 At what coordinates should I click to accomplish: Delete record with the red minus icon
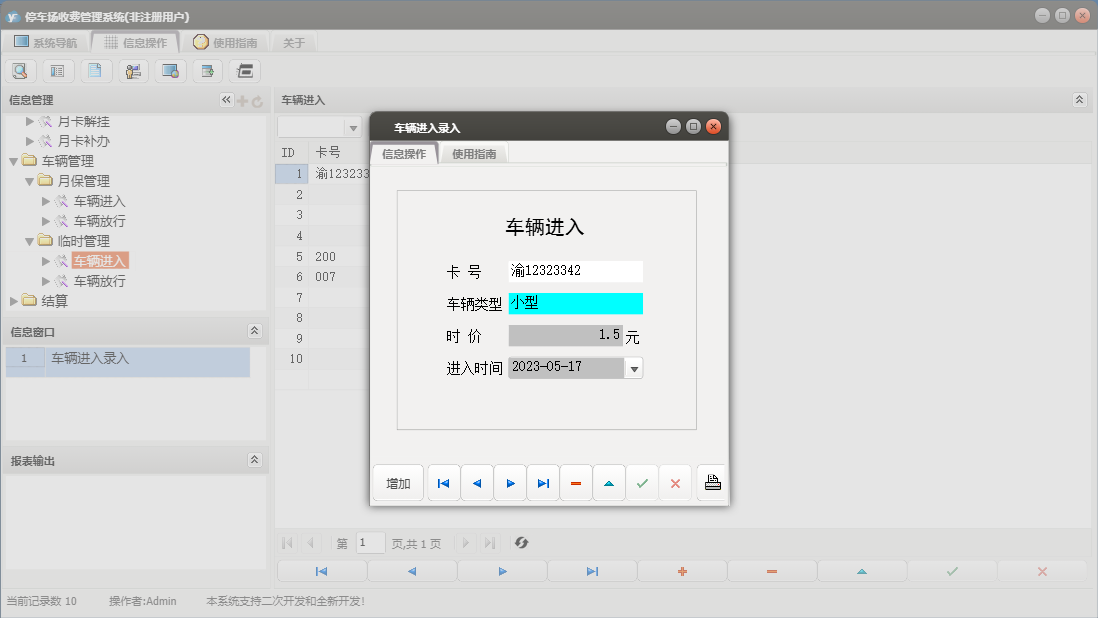576,482
